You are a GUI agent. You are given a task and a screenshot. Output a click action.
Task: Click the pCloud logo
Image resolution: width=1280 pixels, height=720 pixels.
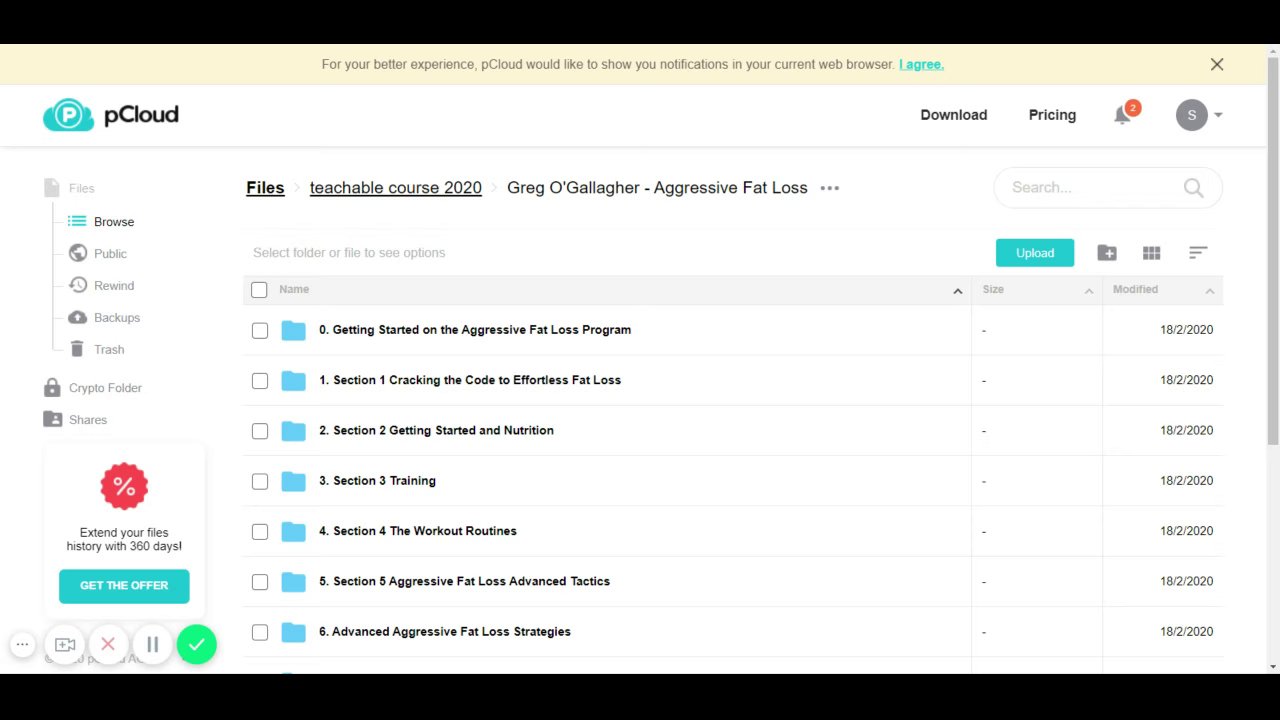111,115
